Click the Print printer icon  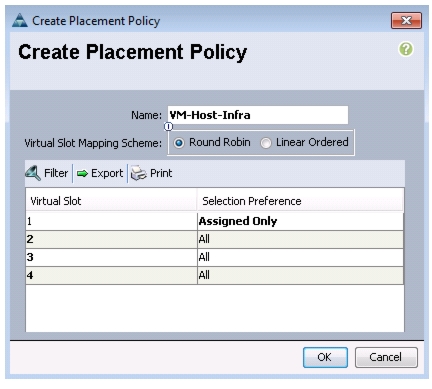pos(138,173)
